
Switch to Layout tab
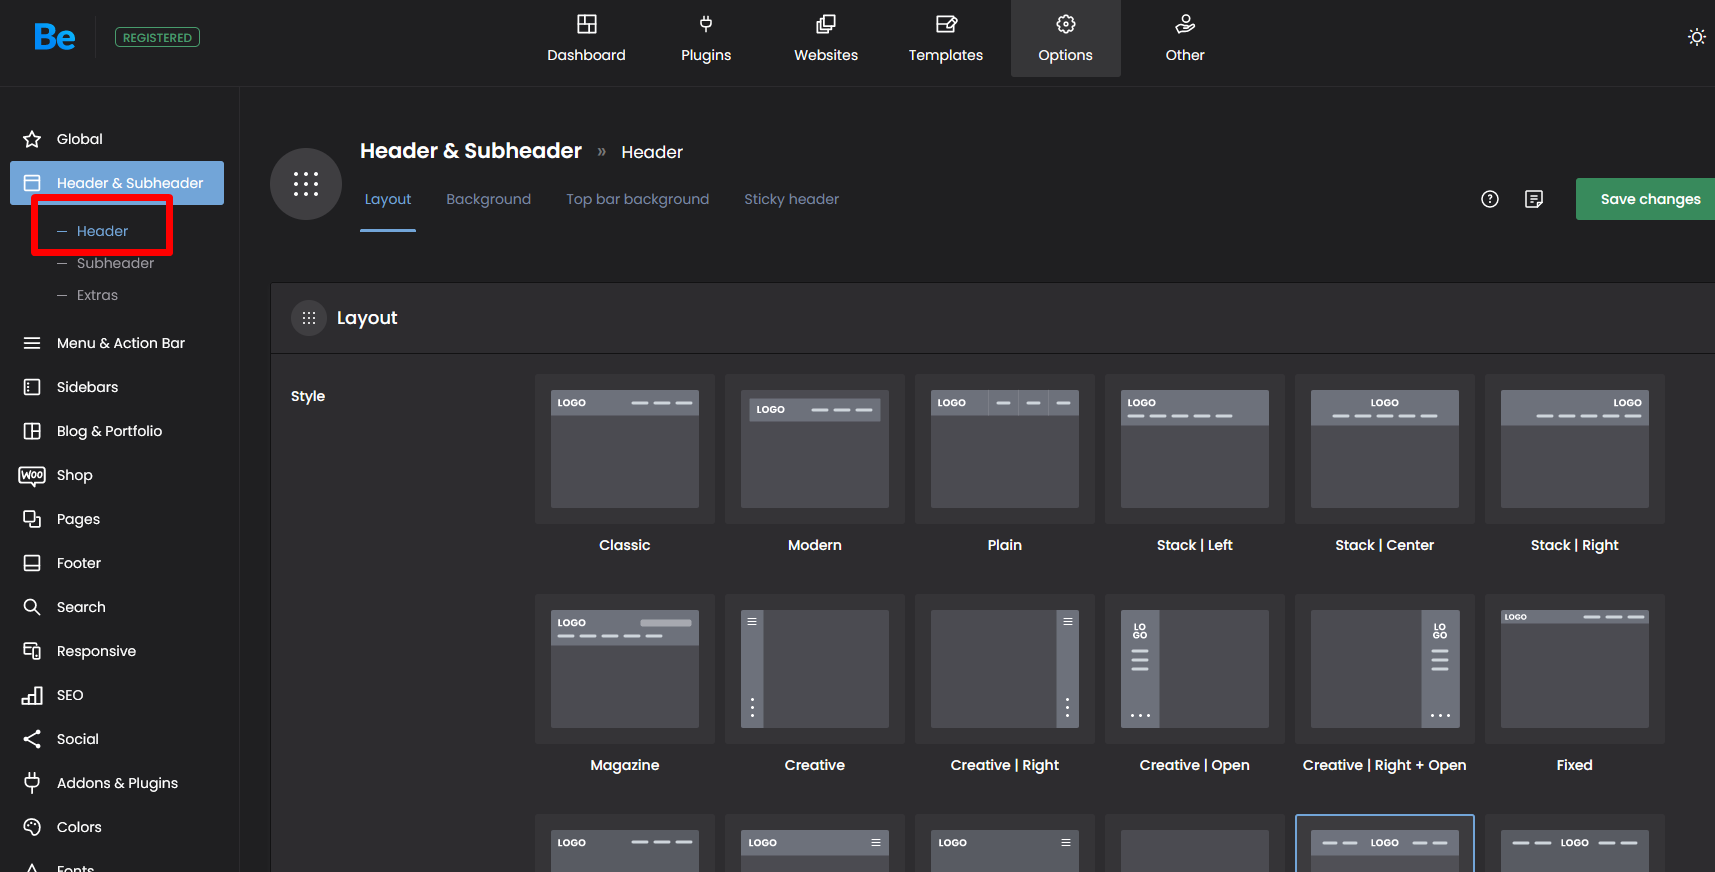coord(388,199)
